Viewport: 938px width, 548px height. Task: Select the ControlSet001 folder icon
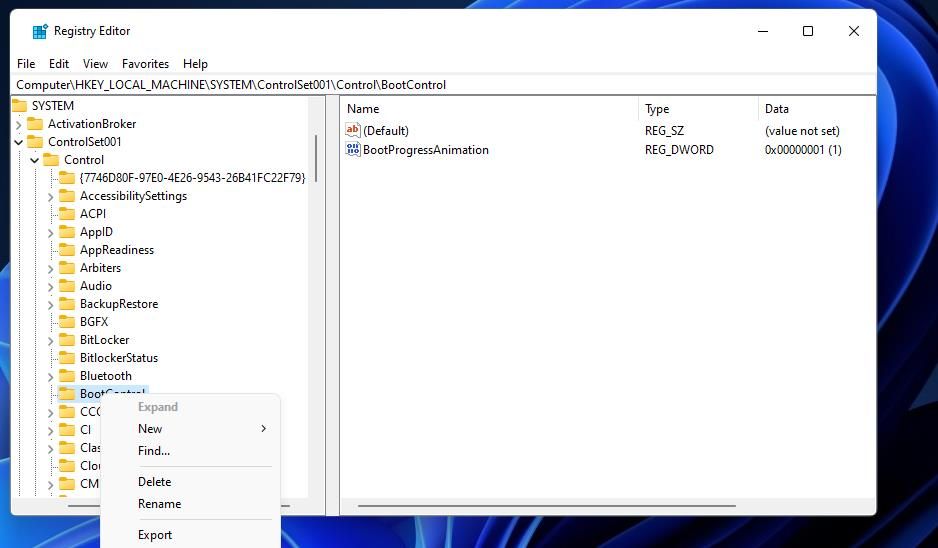35,142
